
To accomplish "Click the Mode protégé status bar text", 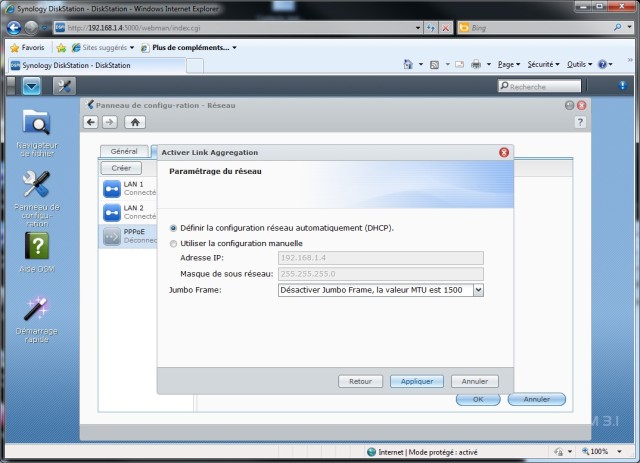I will (443, 452).
